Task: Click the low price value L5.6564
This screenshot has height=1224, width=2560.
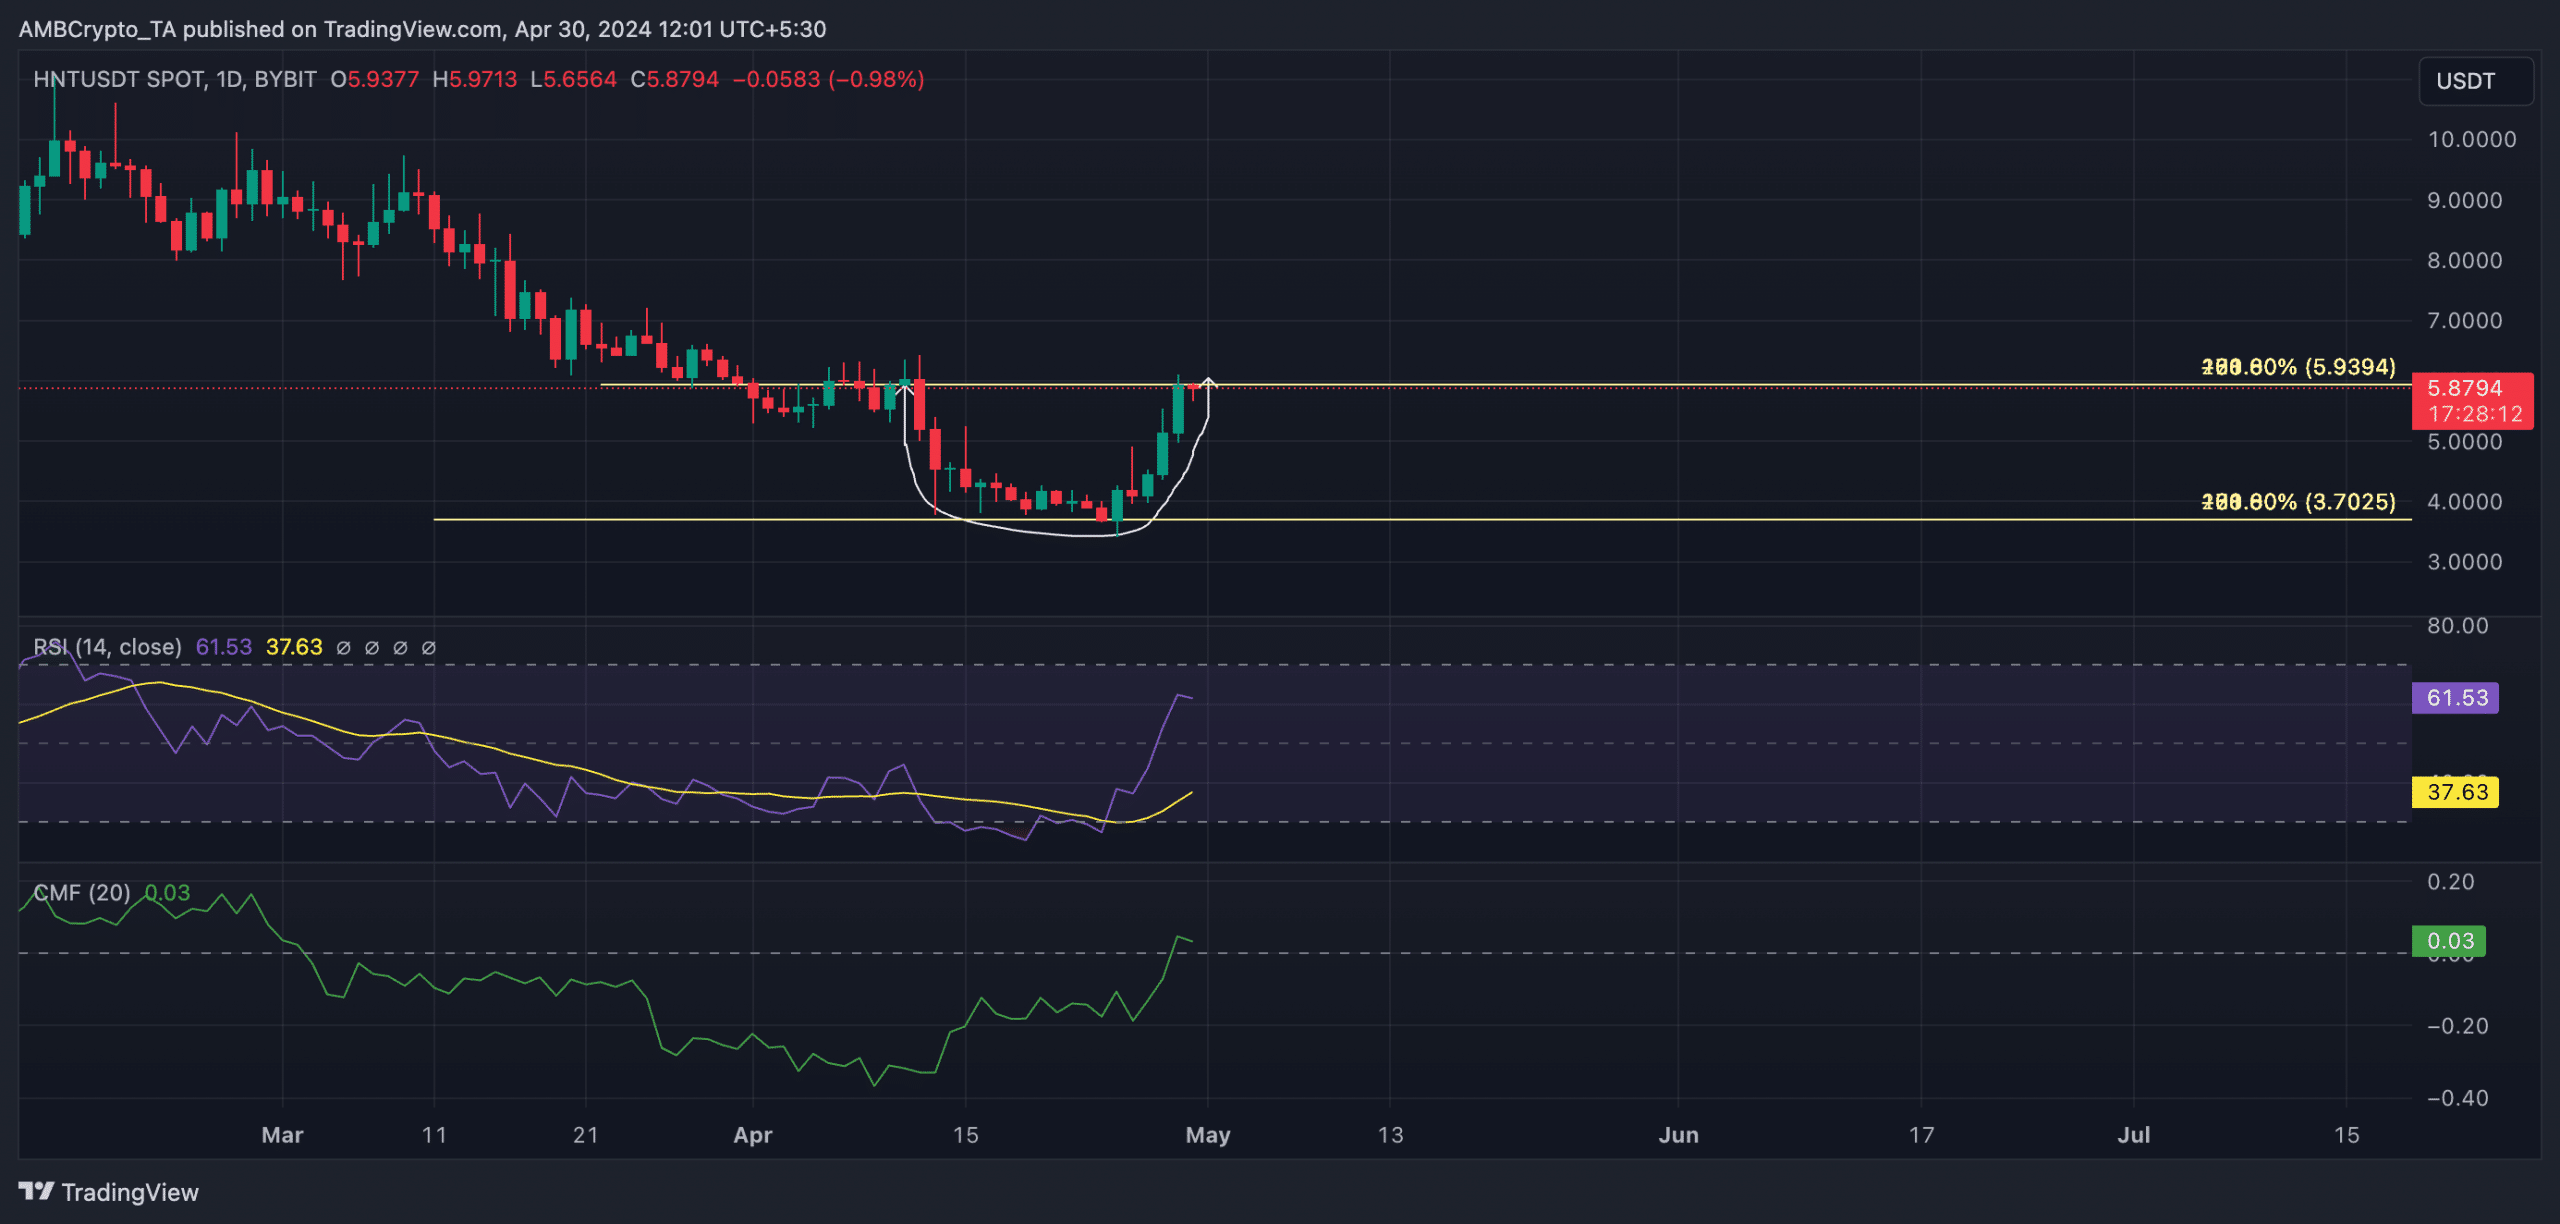Action: (x=573, y=79)
